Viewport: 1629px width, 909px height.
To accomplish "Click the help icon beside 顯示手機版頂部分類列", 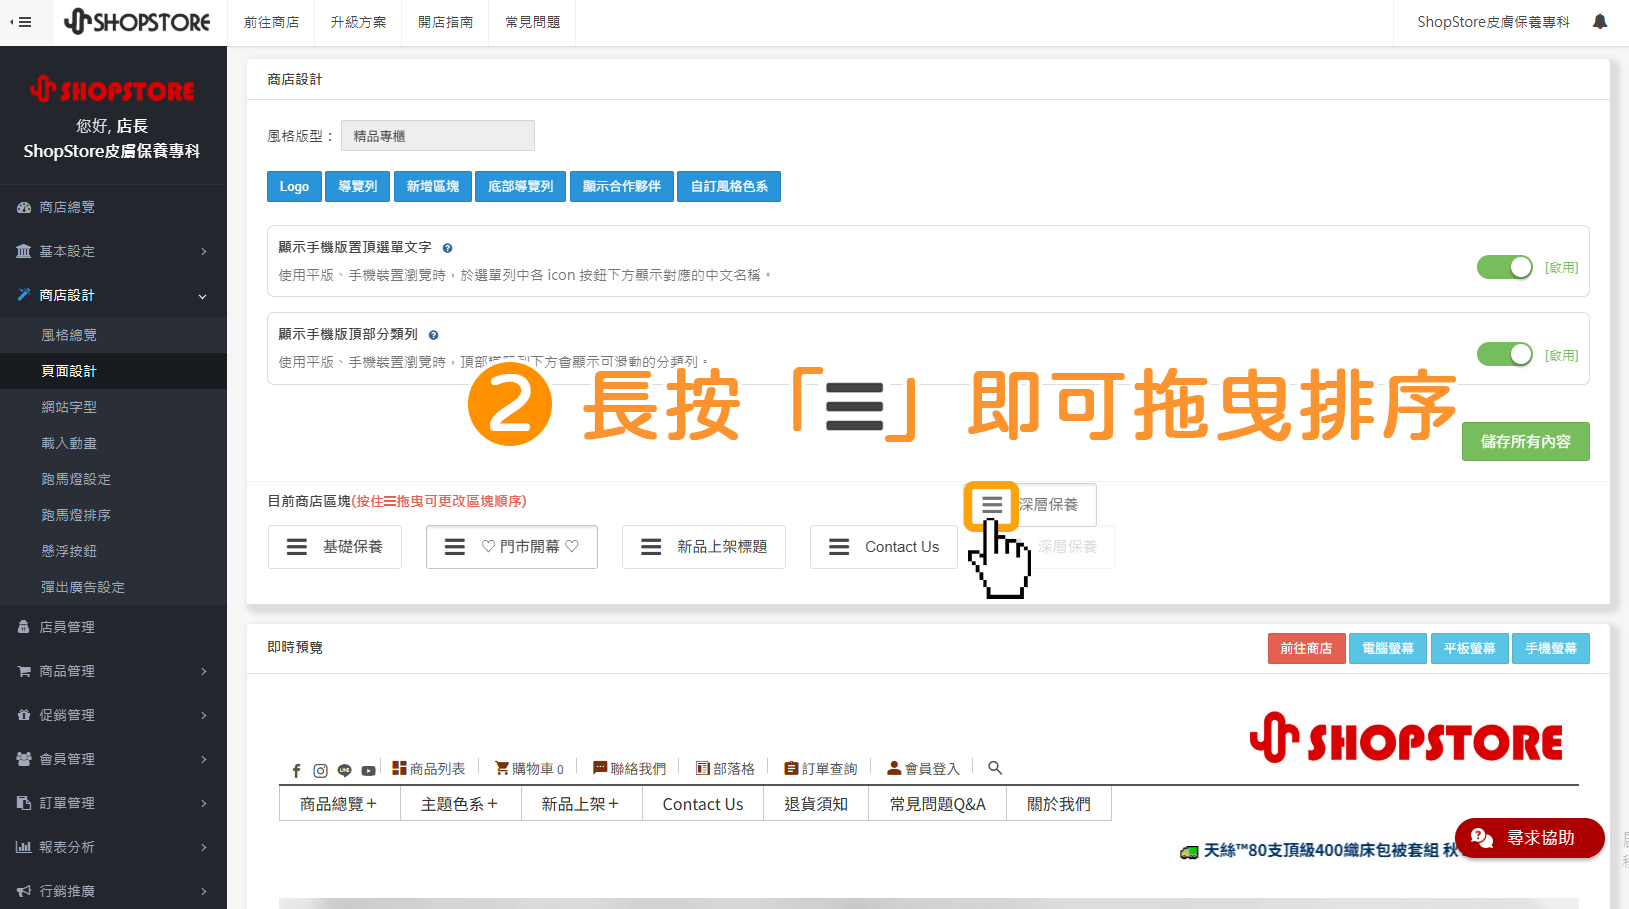I will 433,335.
